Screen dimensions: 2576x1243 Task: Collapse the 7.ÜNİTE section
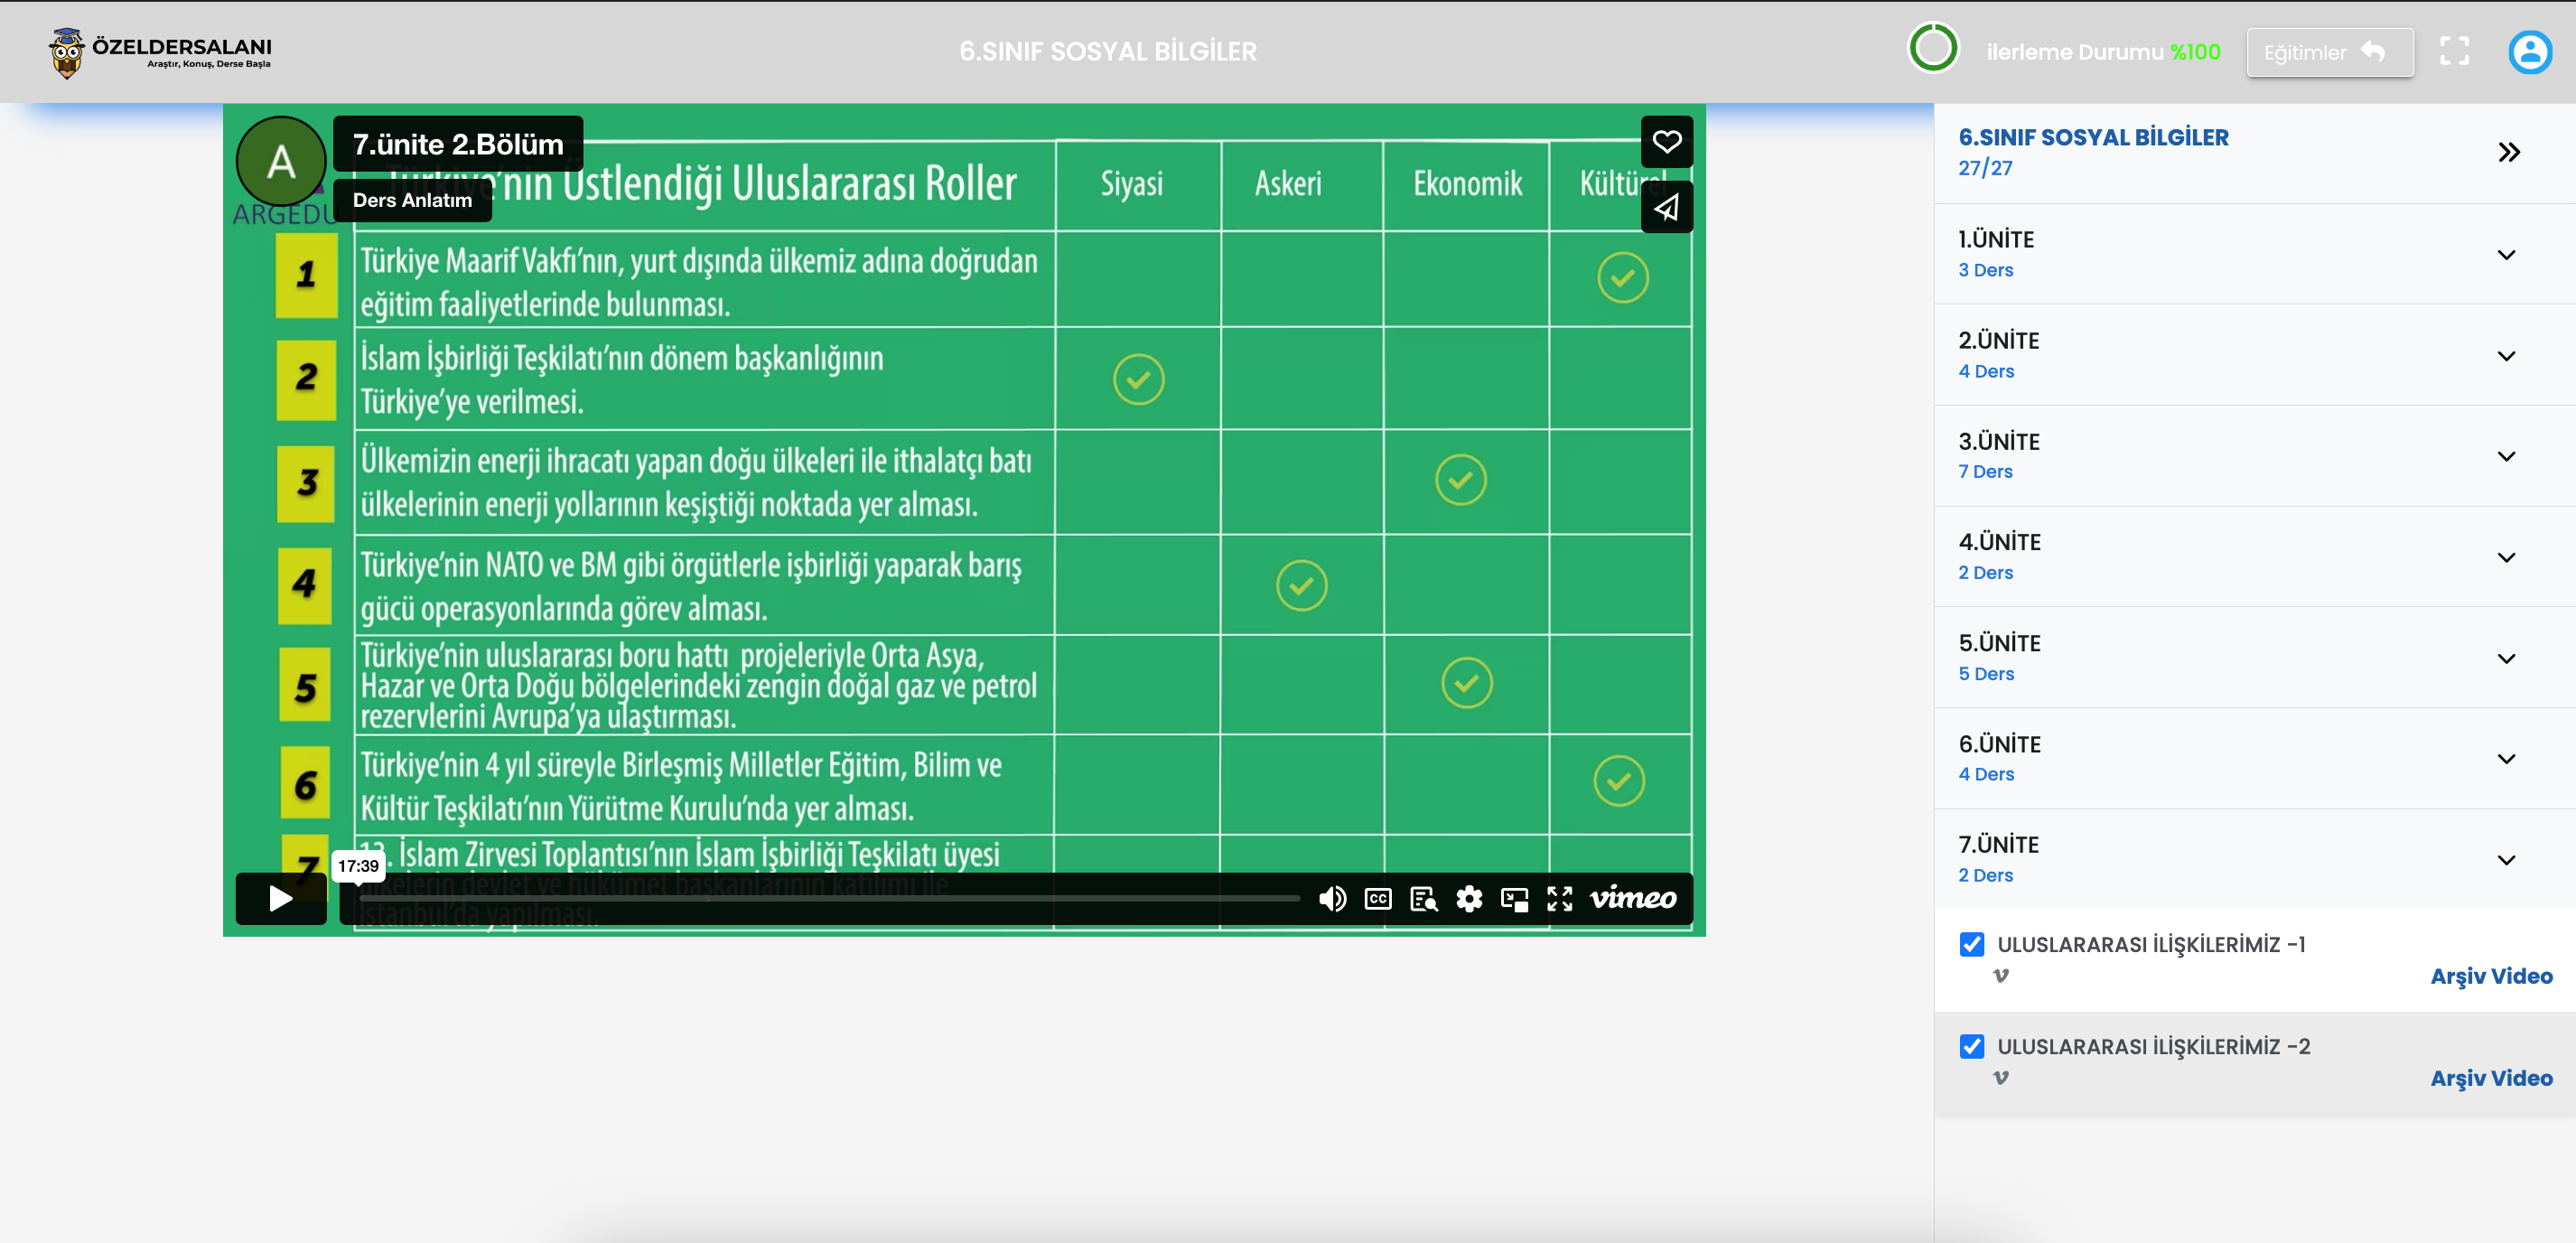(x=2505, y=859)
